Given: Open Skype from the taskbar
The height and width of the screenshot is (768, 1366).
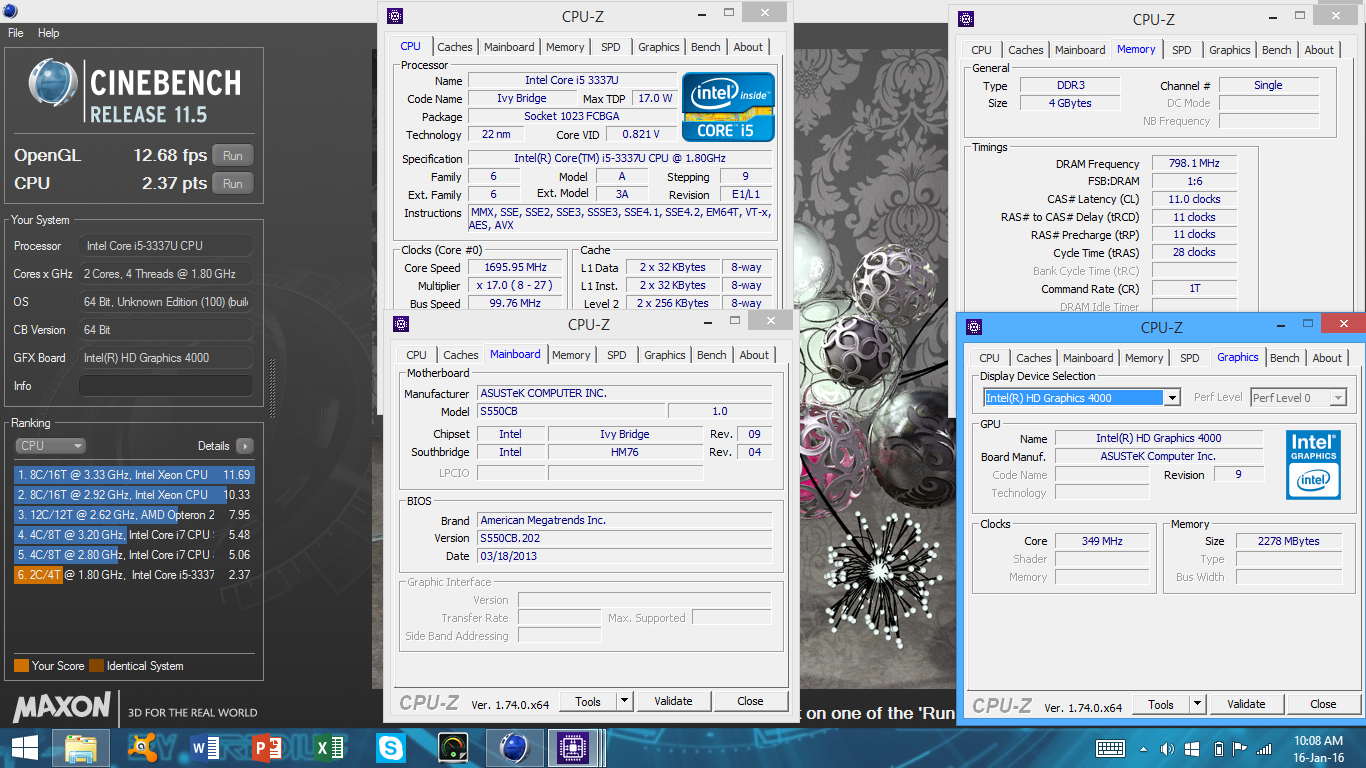Looking at the screenshot, I should pyautogui.click(x=390, y=748).
